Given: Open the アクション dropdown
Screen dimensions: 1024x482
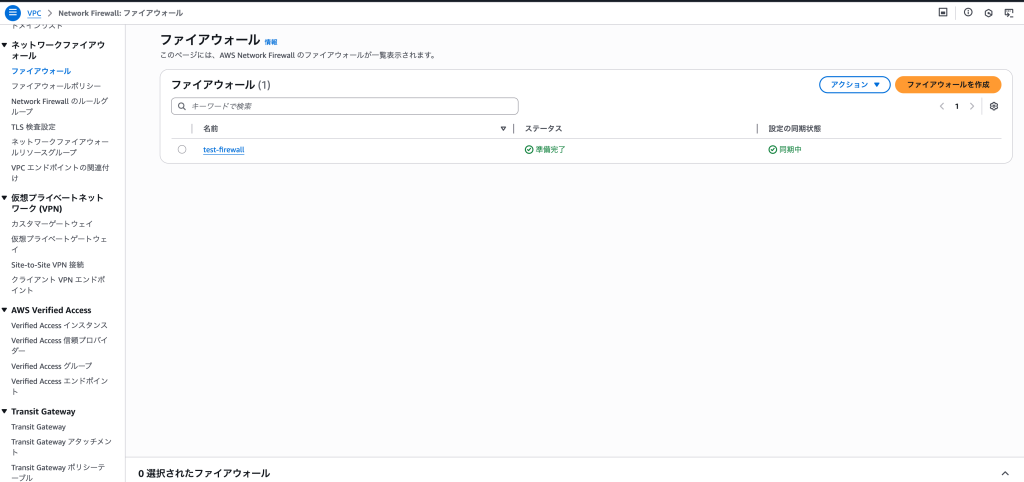Looking at the screenshot, I should pyautogui.click(x=854, y=84).
